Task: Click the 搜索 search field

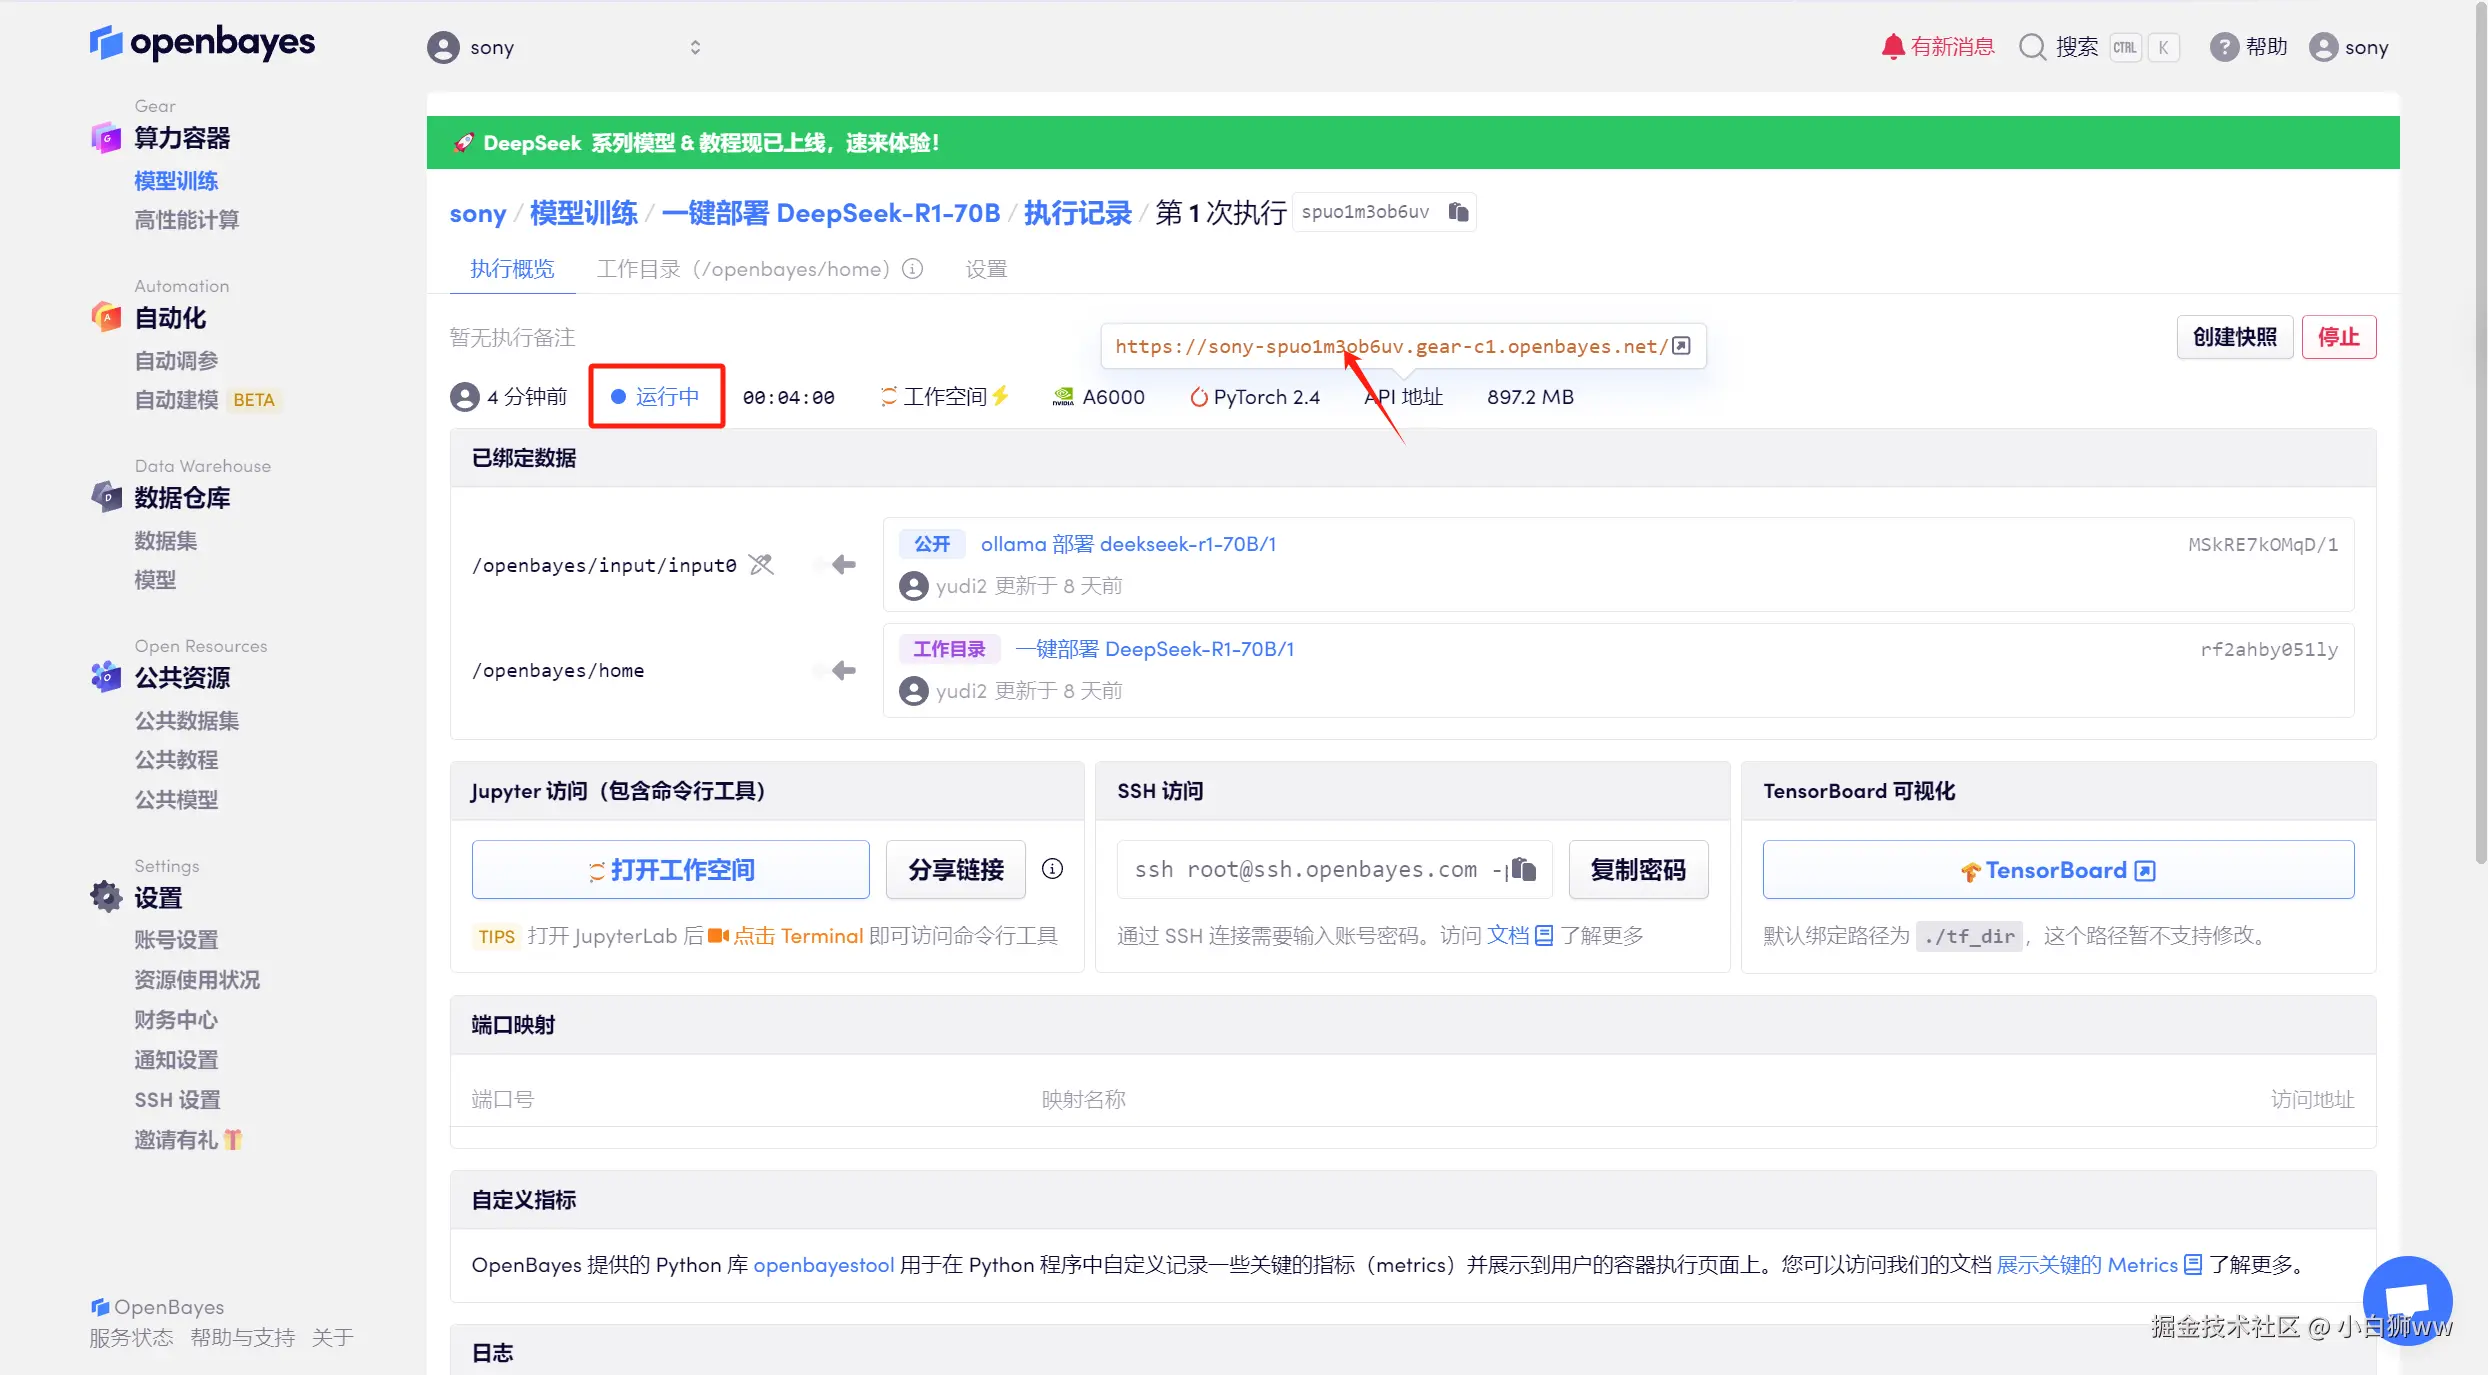Action: pos(2076,47)
